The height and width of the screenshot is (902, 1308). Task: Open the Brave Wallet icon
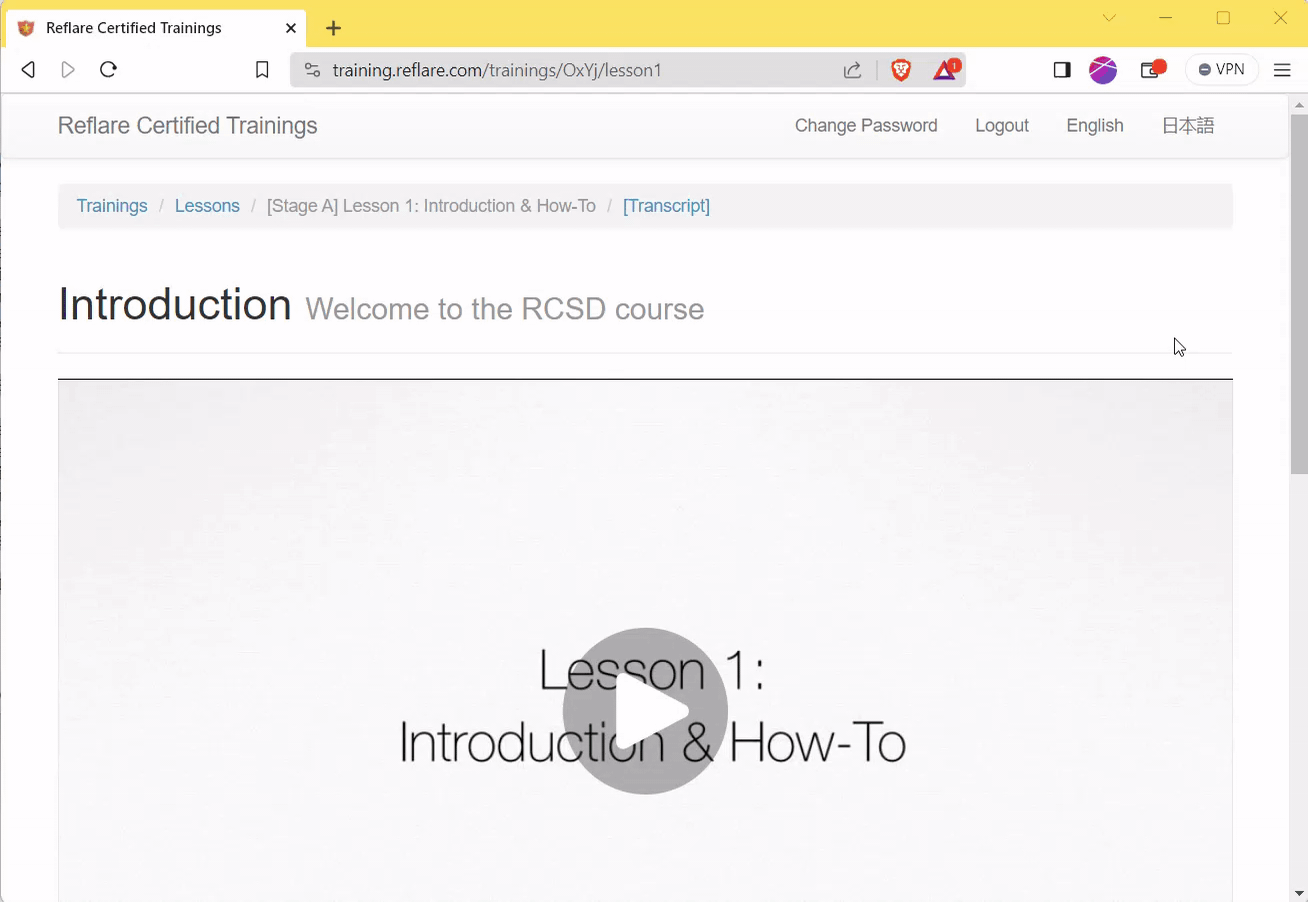point(1153,70)
